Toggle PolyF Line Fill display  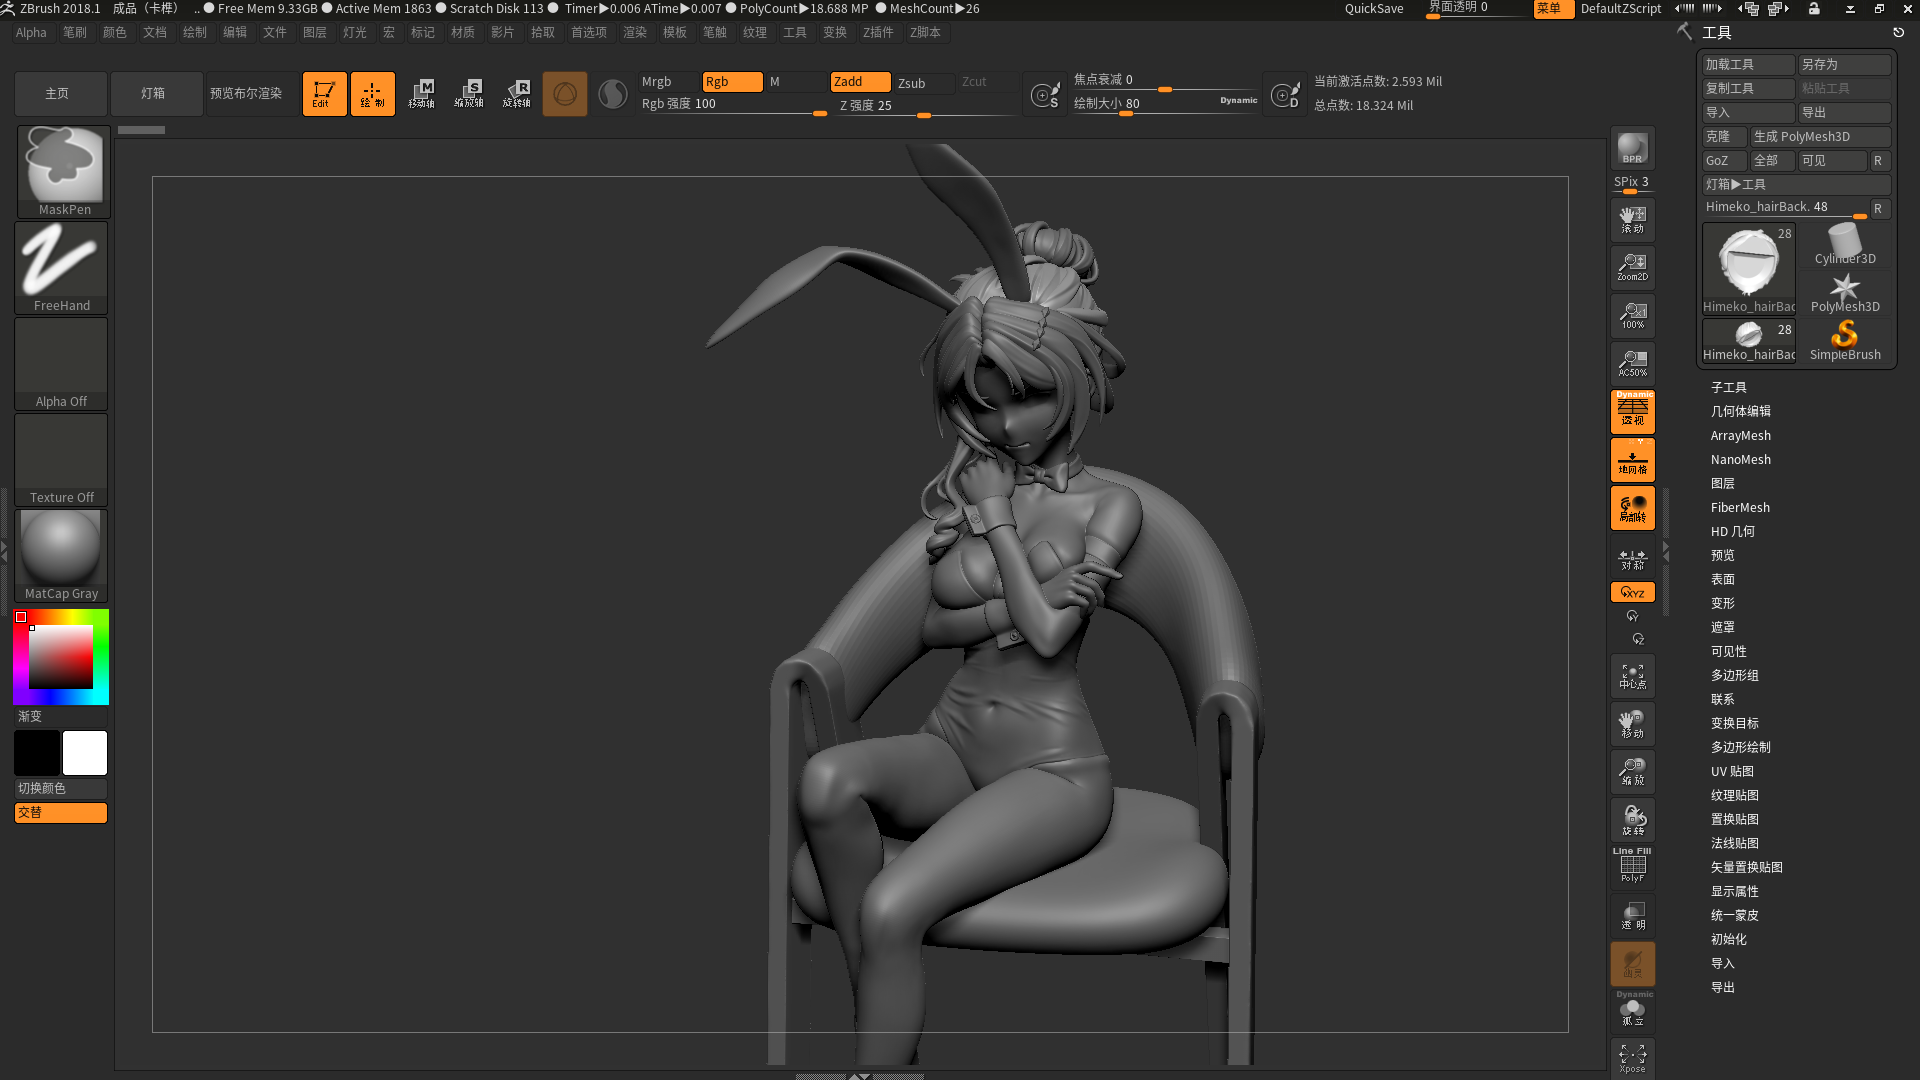[x=1632, y=866]
